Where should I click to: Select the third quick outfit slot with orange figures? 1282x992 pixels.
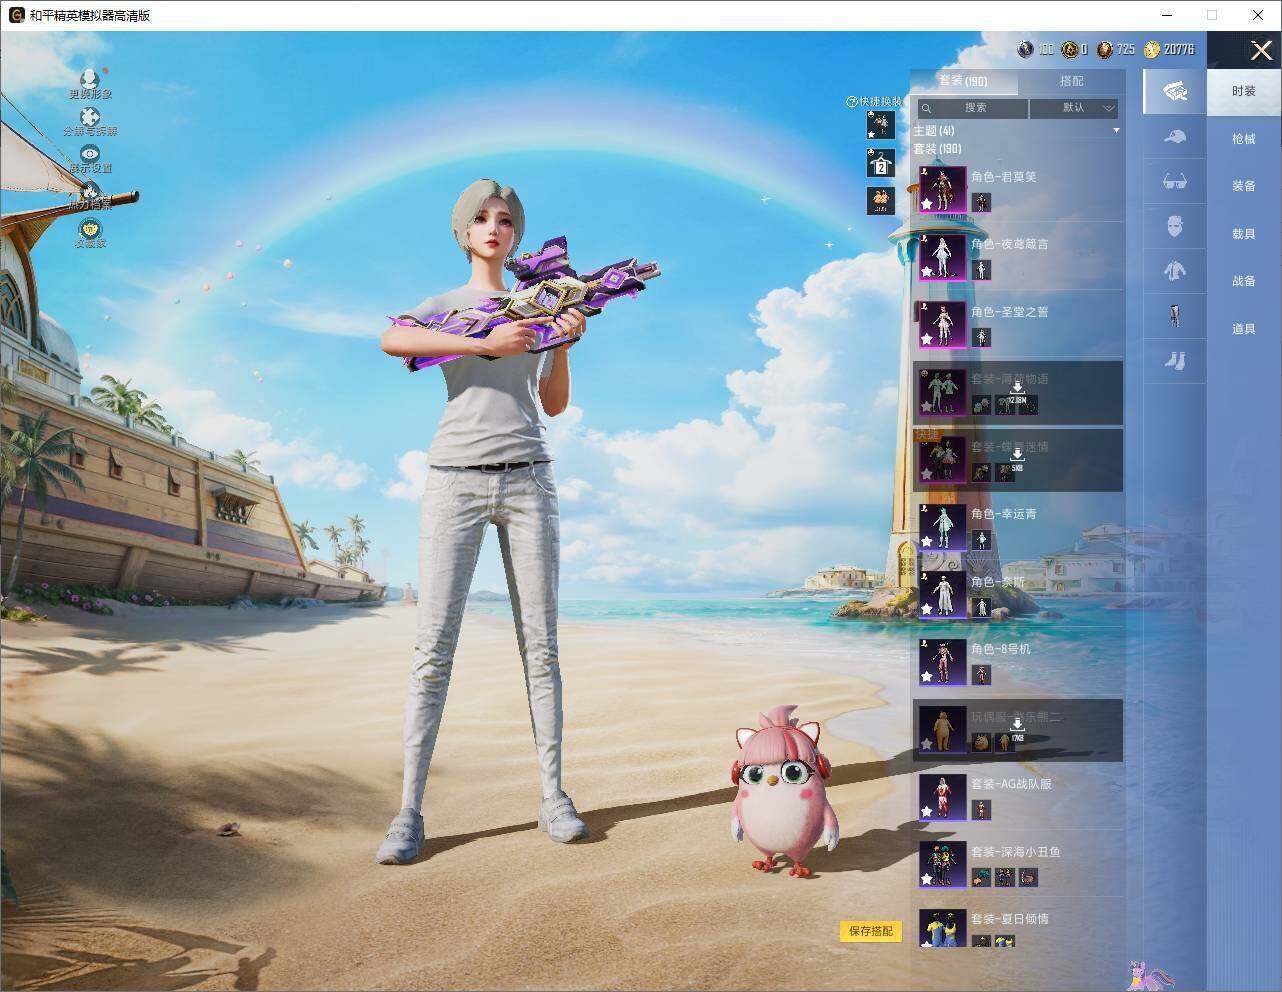click(x=881, y=201)
